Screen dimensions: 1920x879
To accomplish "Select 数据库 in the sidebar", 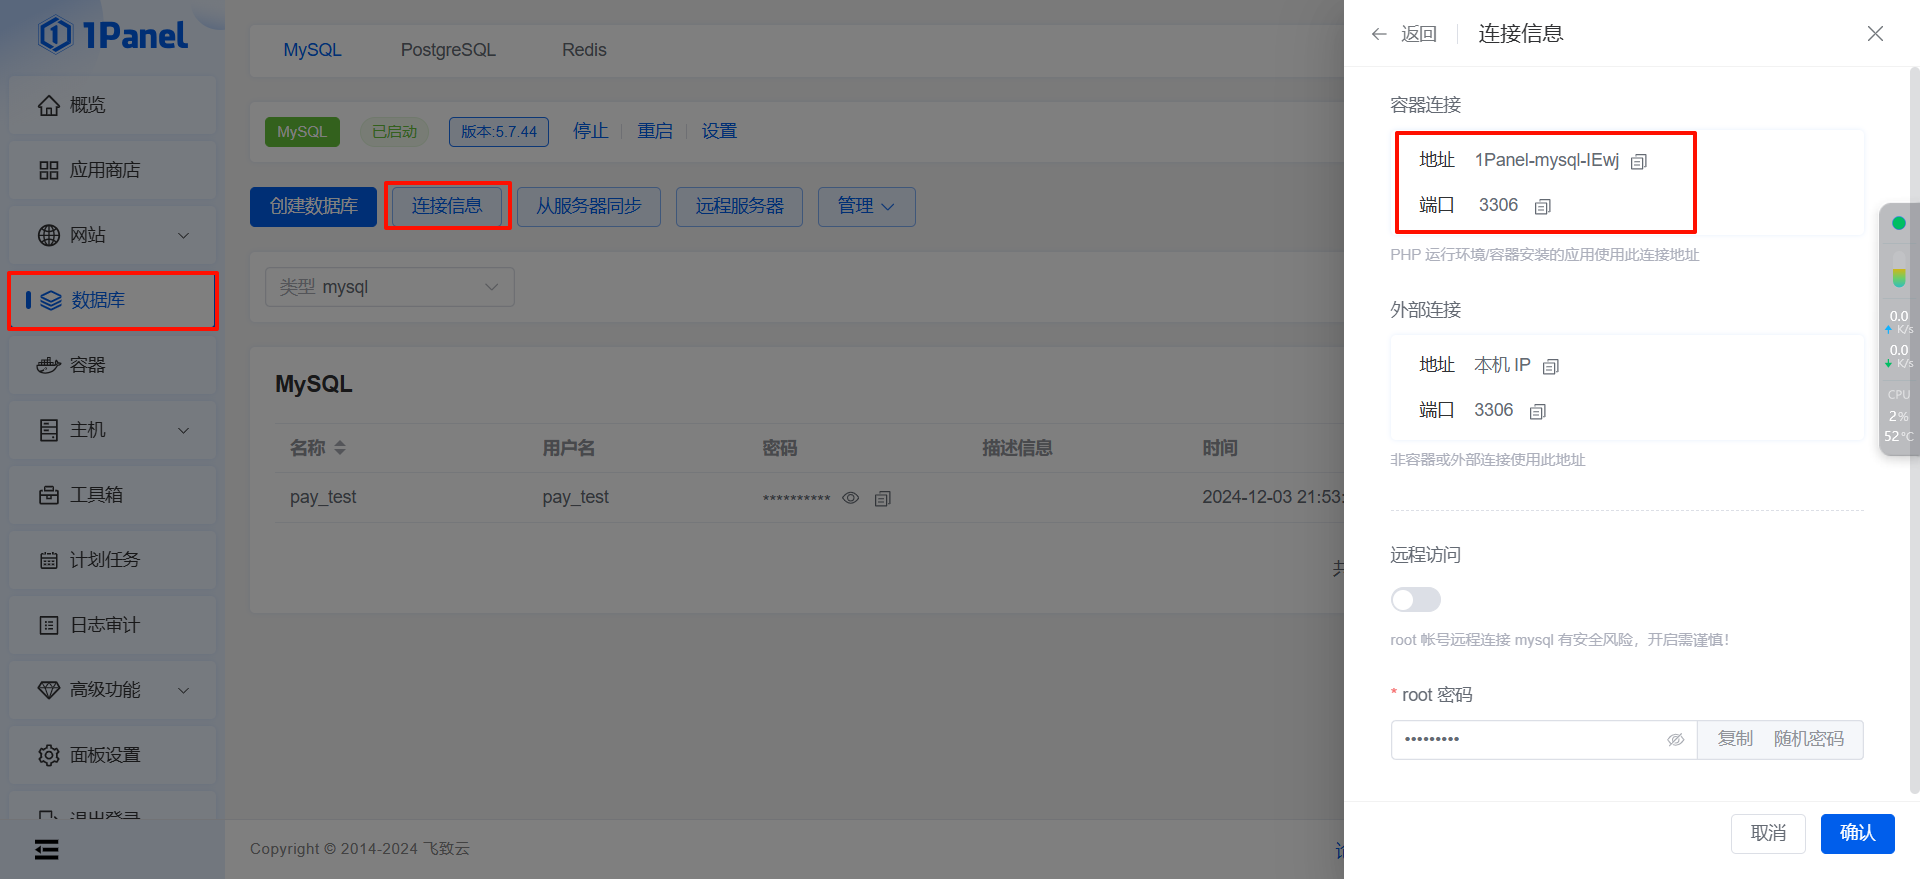I will point(112,300).
